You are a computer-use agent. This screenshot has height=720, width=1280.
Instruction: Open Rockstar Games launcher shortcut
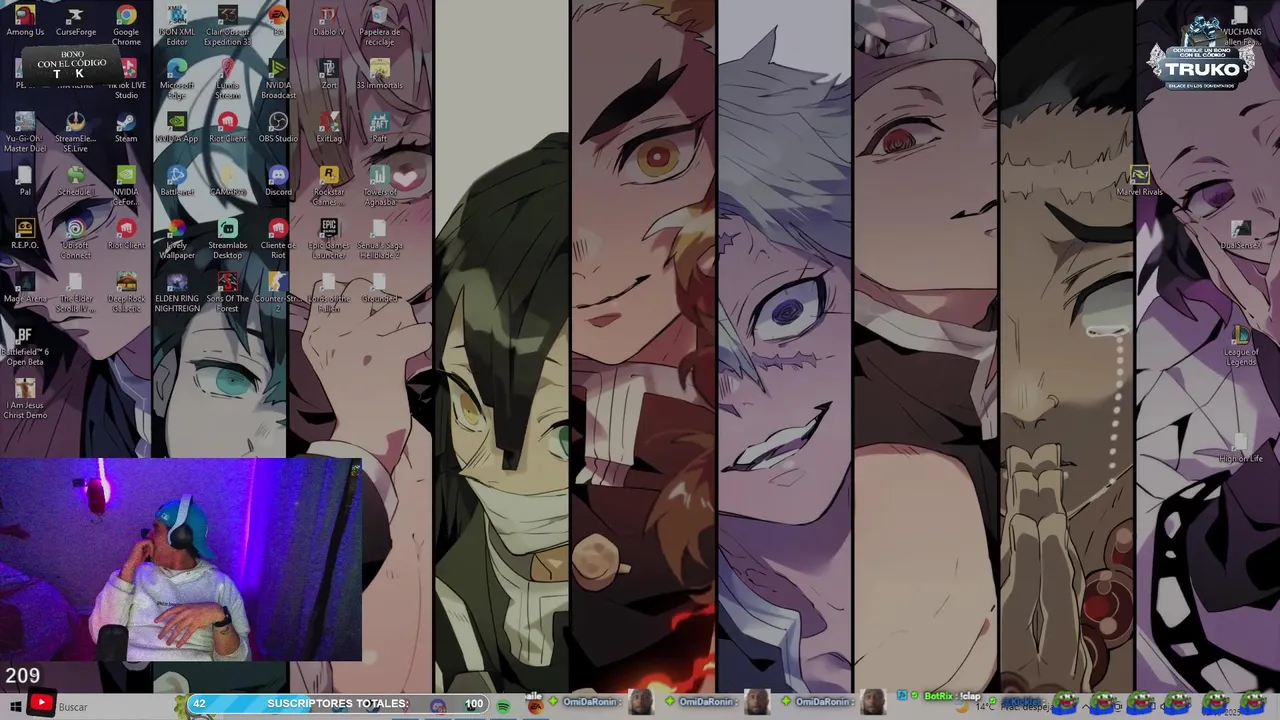click(x=329, y=185)
